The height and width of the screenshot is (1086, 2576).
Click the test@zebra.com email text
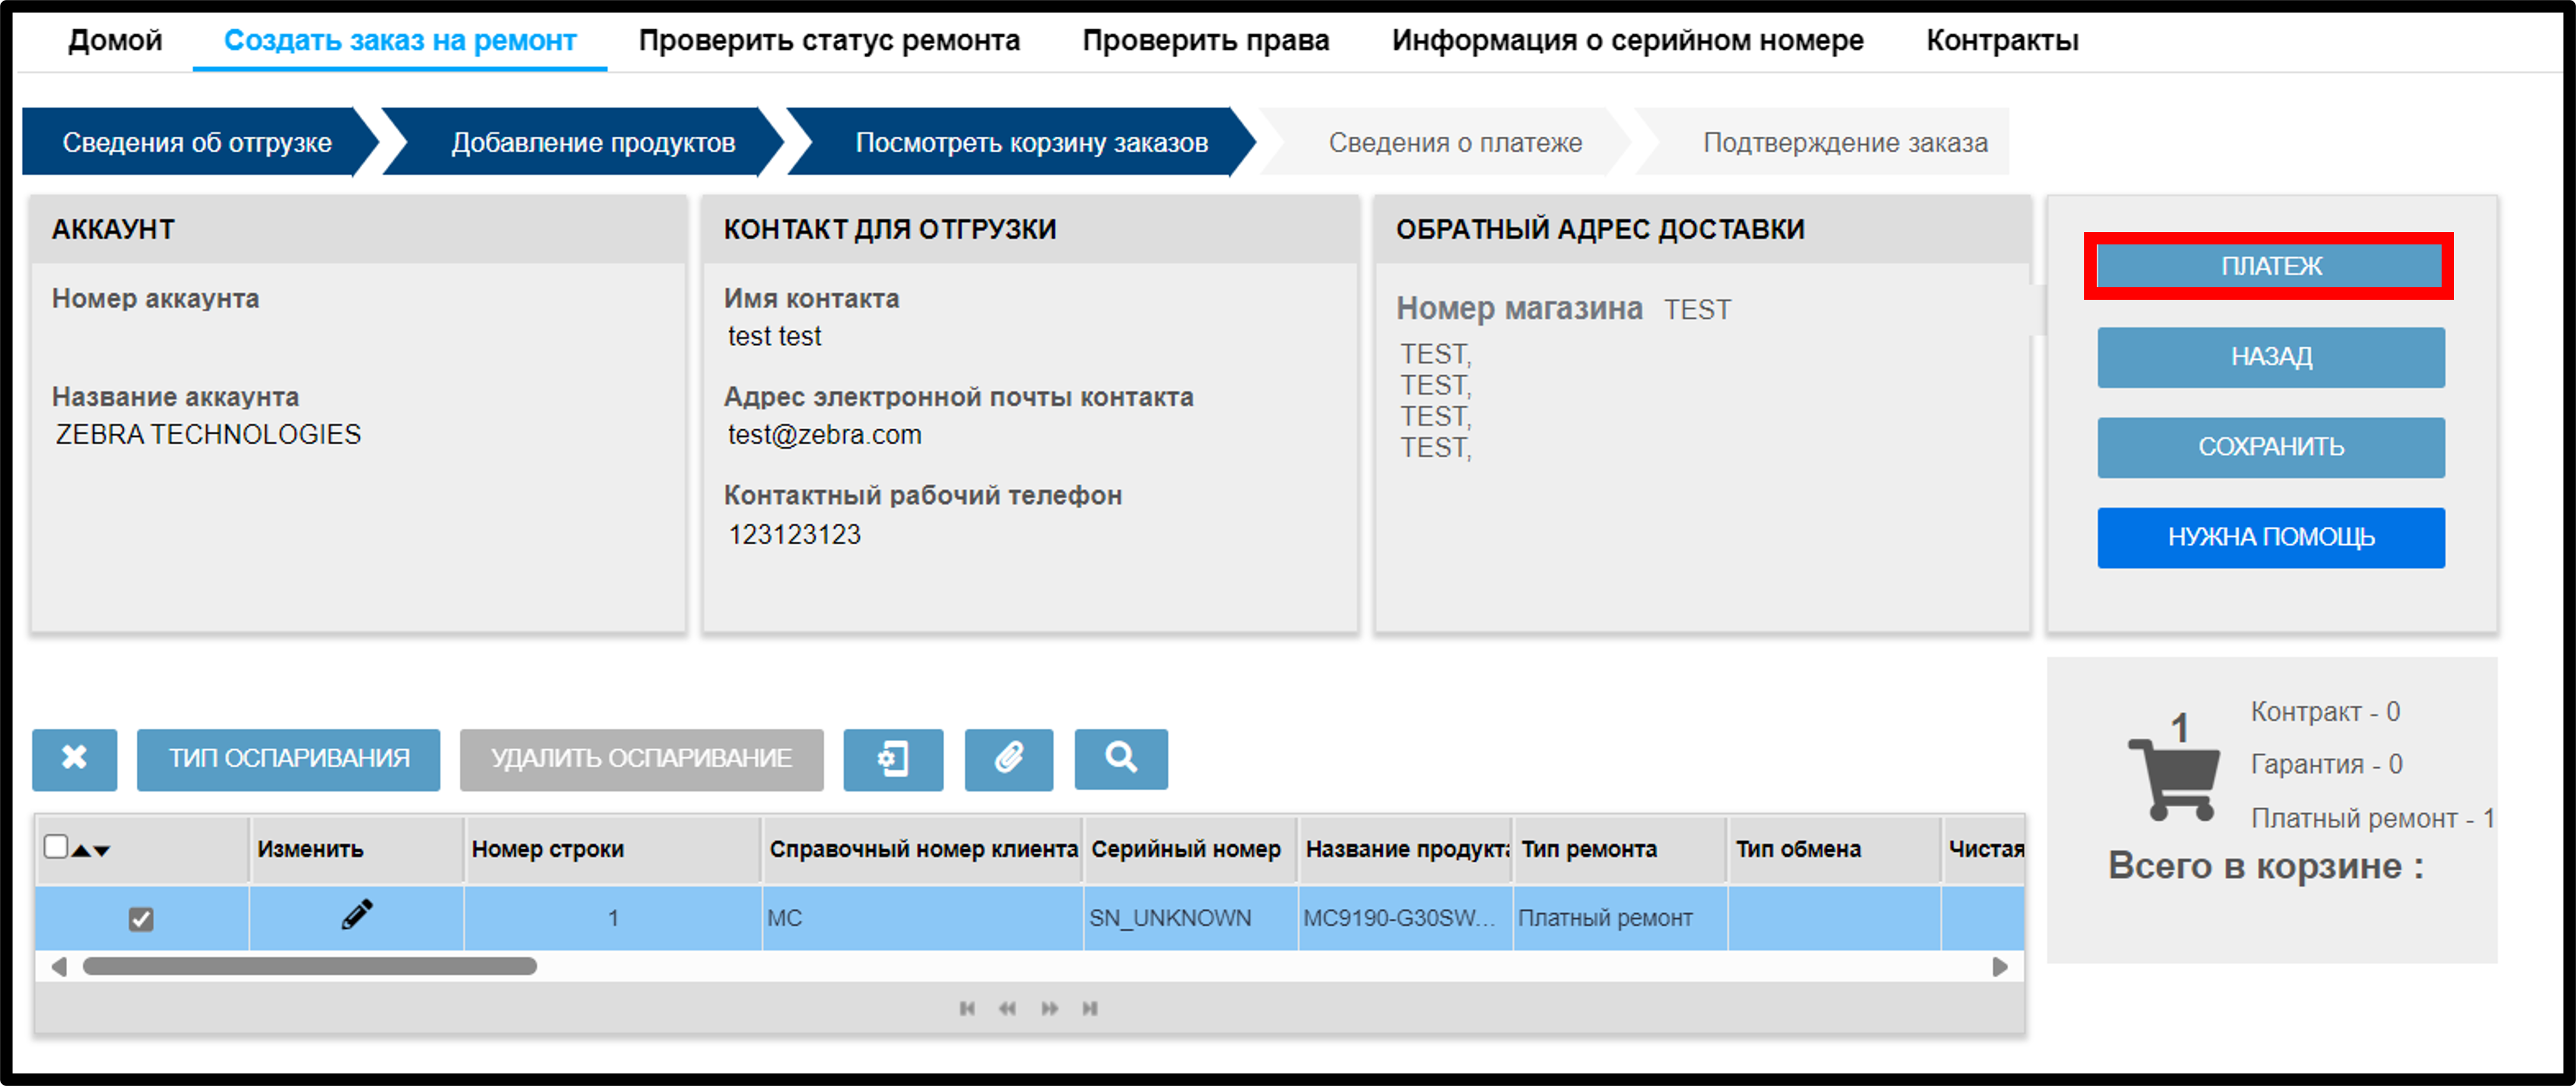[824, 435]
